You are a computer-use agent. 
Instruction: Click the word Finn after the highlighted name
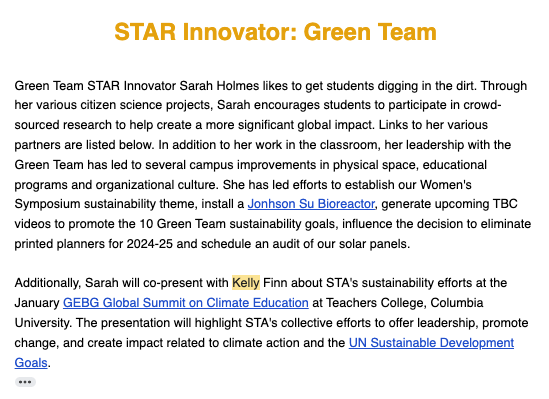(x=275, y=283)
